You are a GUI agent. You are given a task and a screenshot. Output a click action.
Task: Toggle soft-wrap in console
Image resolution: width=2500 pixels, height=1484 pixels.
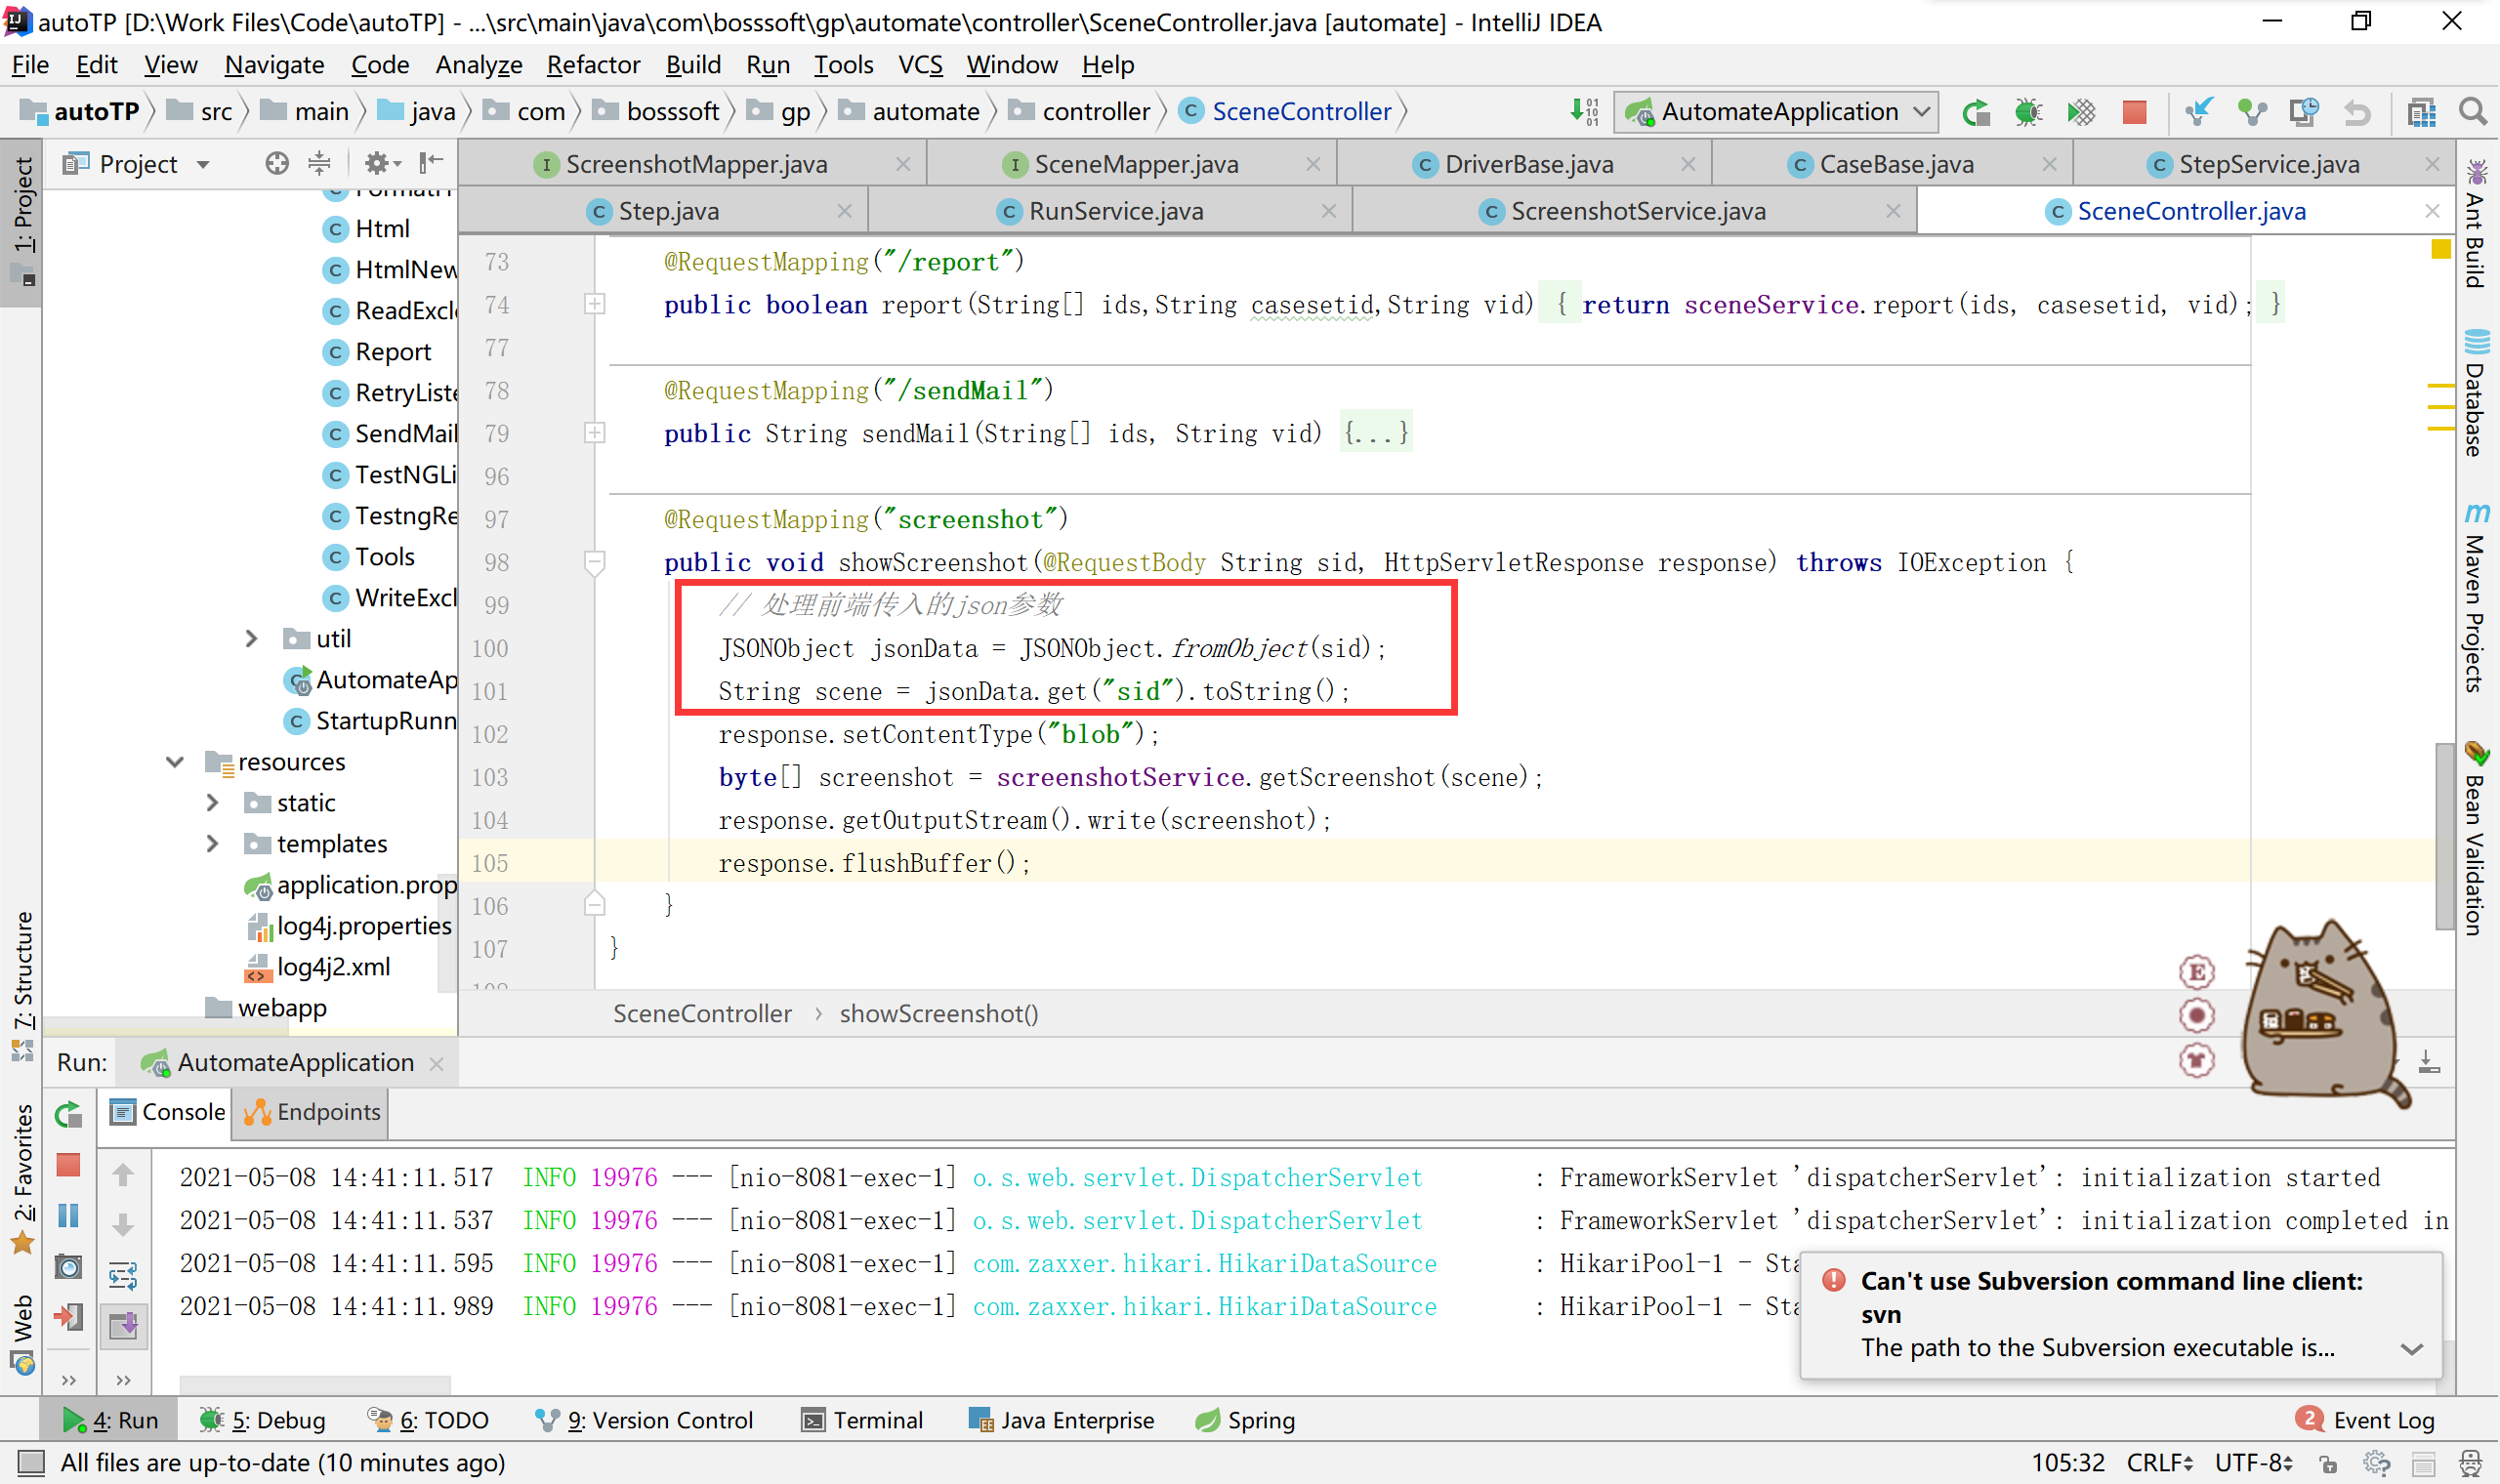pyautogui.click(x=123, y=1275)
